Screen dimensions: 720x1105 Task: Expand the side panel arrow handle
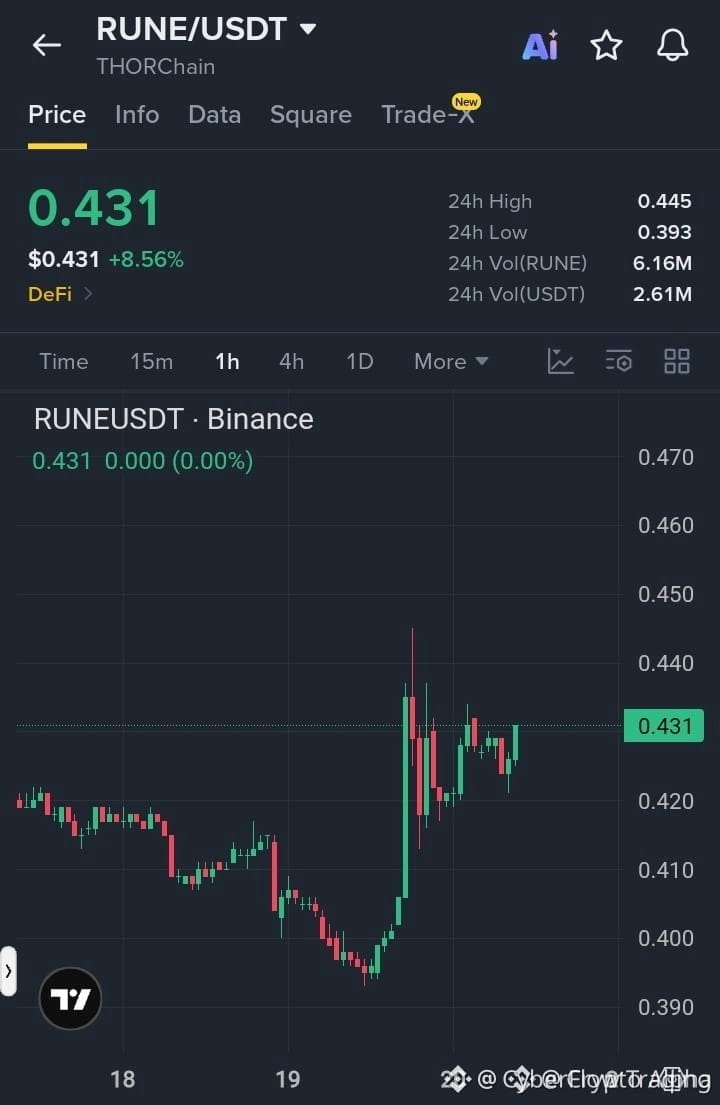click(8, 971)
